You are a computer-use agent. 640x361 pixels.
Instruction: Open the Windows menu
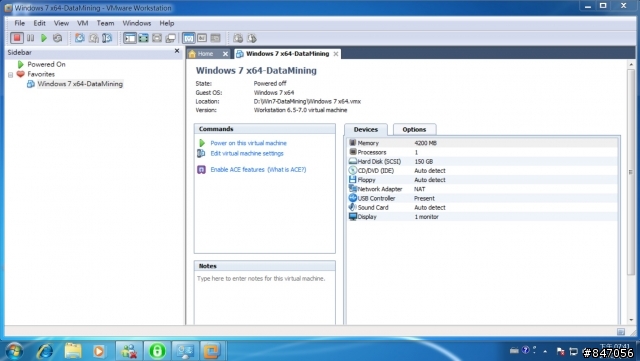click(137, 23)
